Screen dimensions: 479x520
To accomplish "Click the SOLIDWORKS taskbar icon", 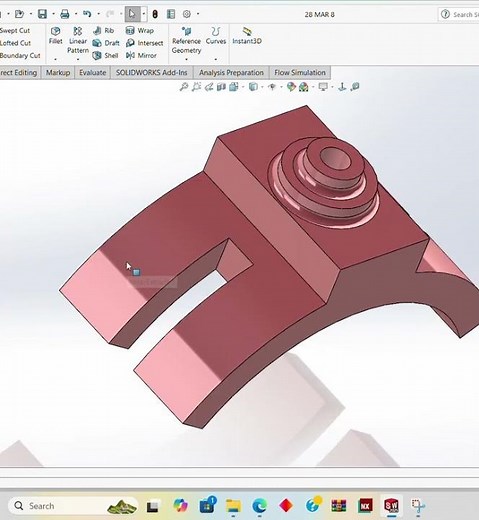I will [391, 506].
